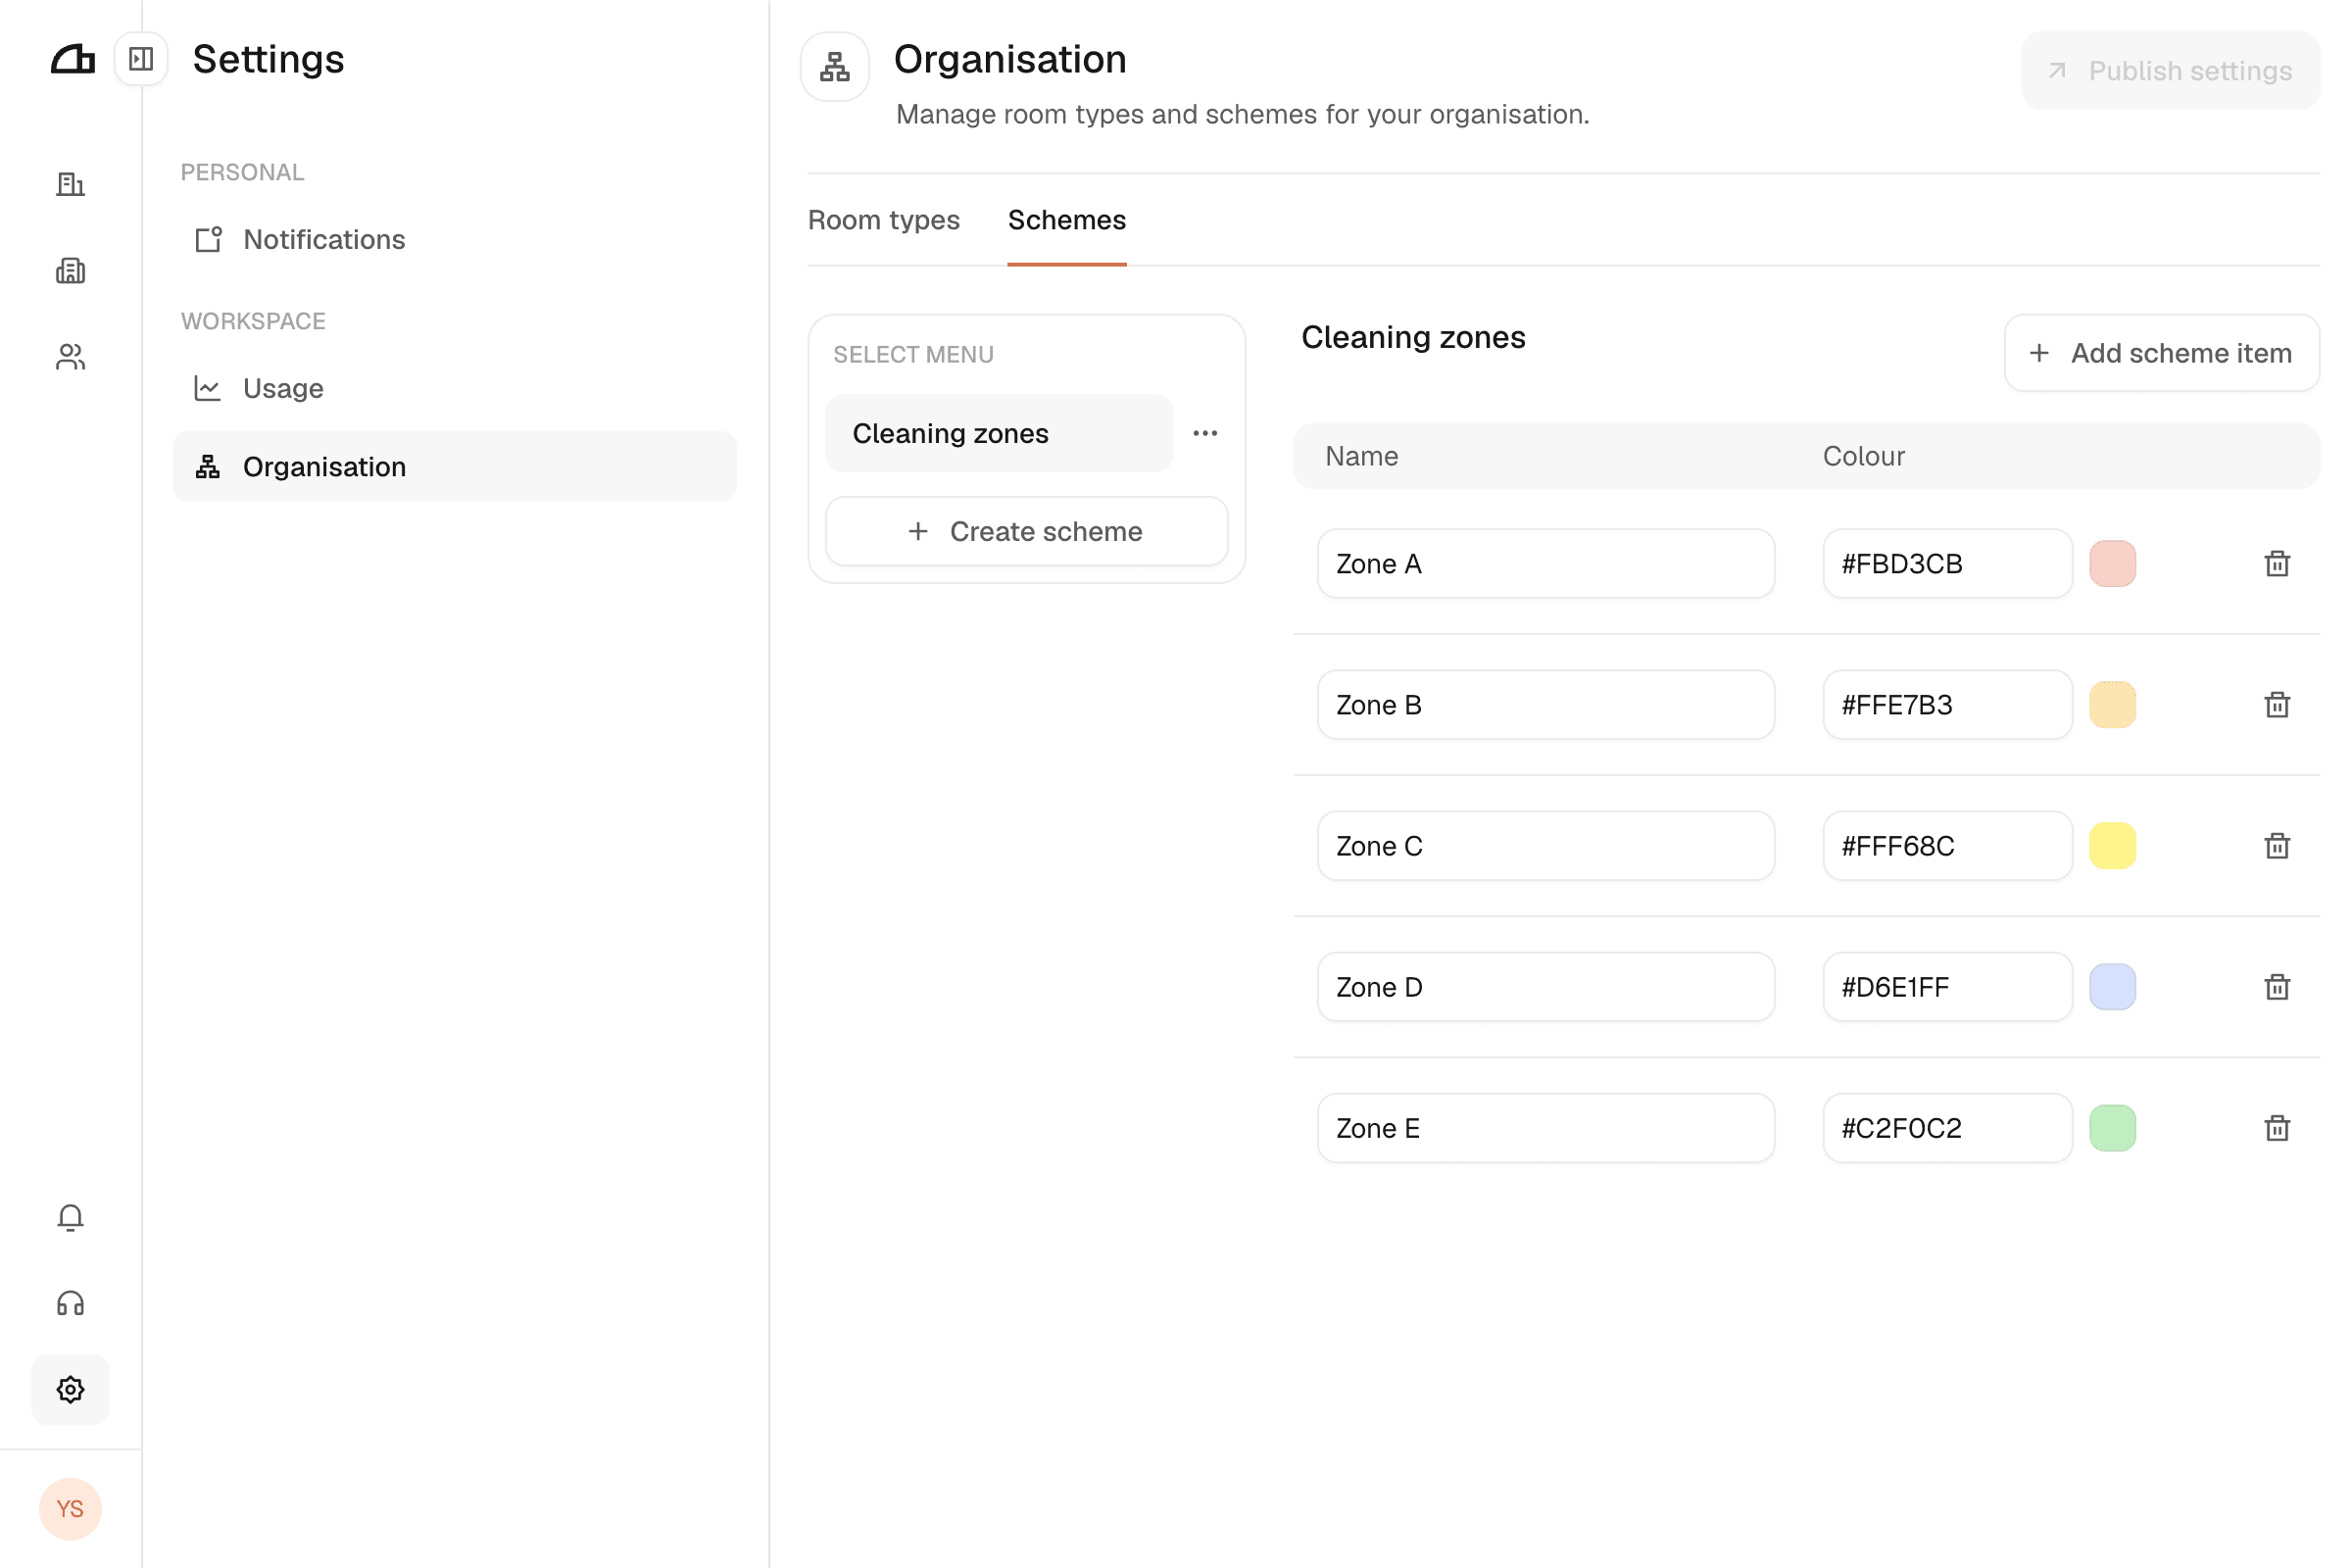Select the Schemes tab
This screenshot has height=1568, width=2352.
pos(1066,220)
